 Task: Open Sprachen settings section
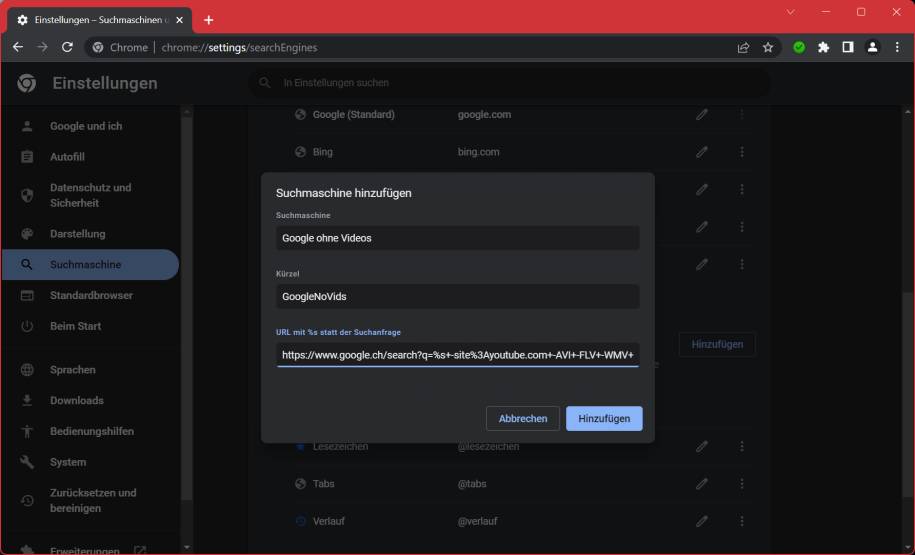(x=72, y=370)
